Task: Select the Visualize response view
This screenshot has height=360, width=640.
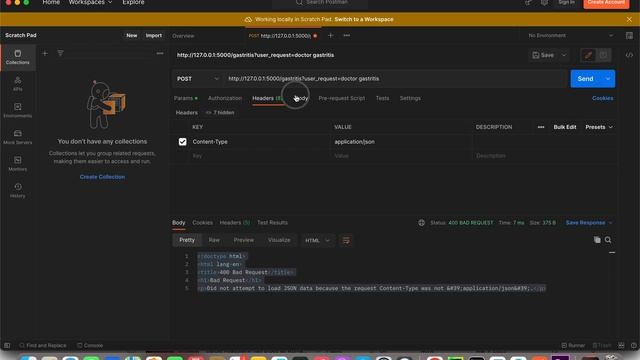Action: 279,240
